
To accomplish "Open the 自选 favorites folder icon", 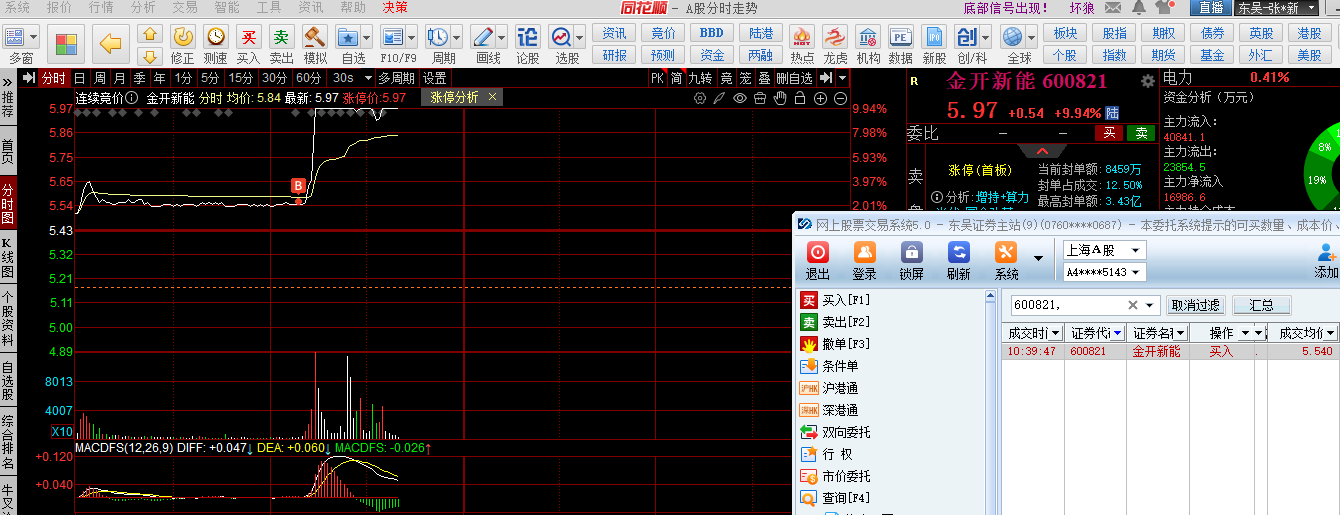I will tap(348, 38).
